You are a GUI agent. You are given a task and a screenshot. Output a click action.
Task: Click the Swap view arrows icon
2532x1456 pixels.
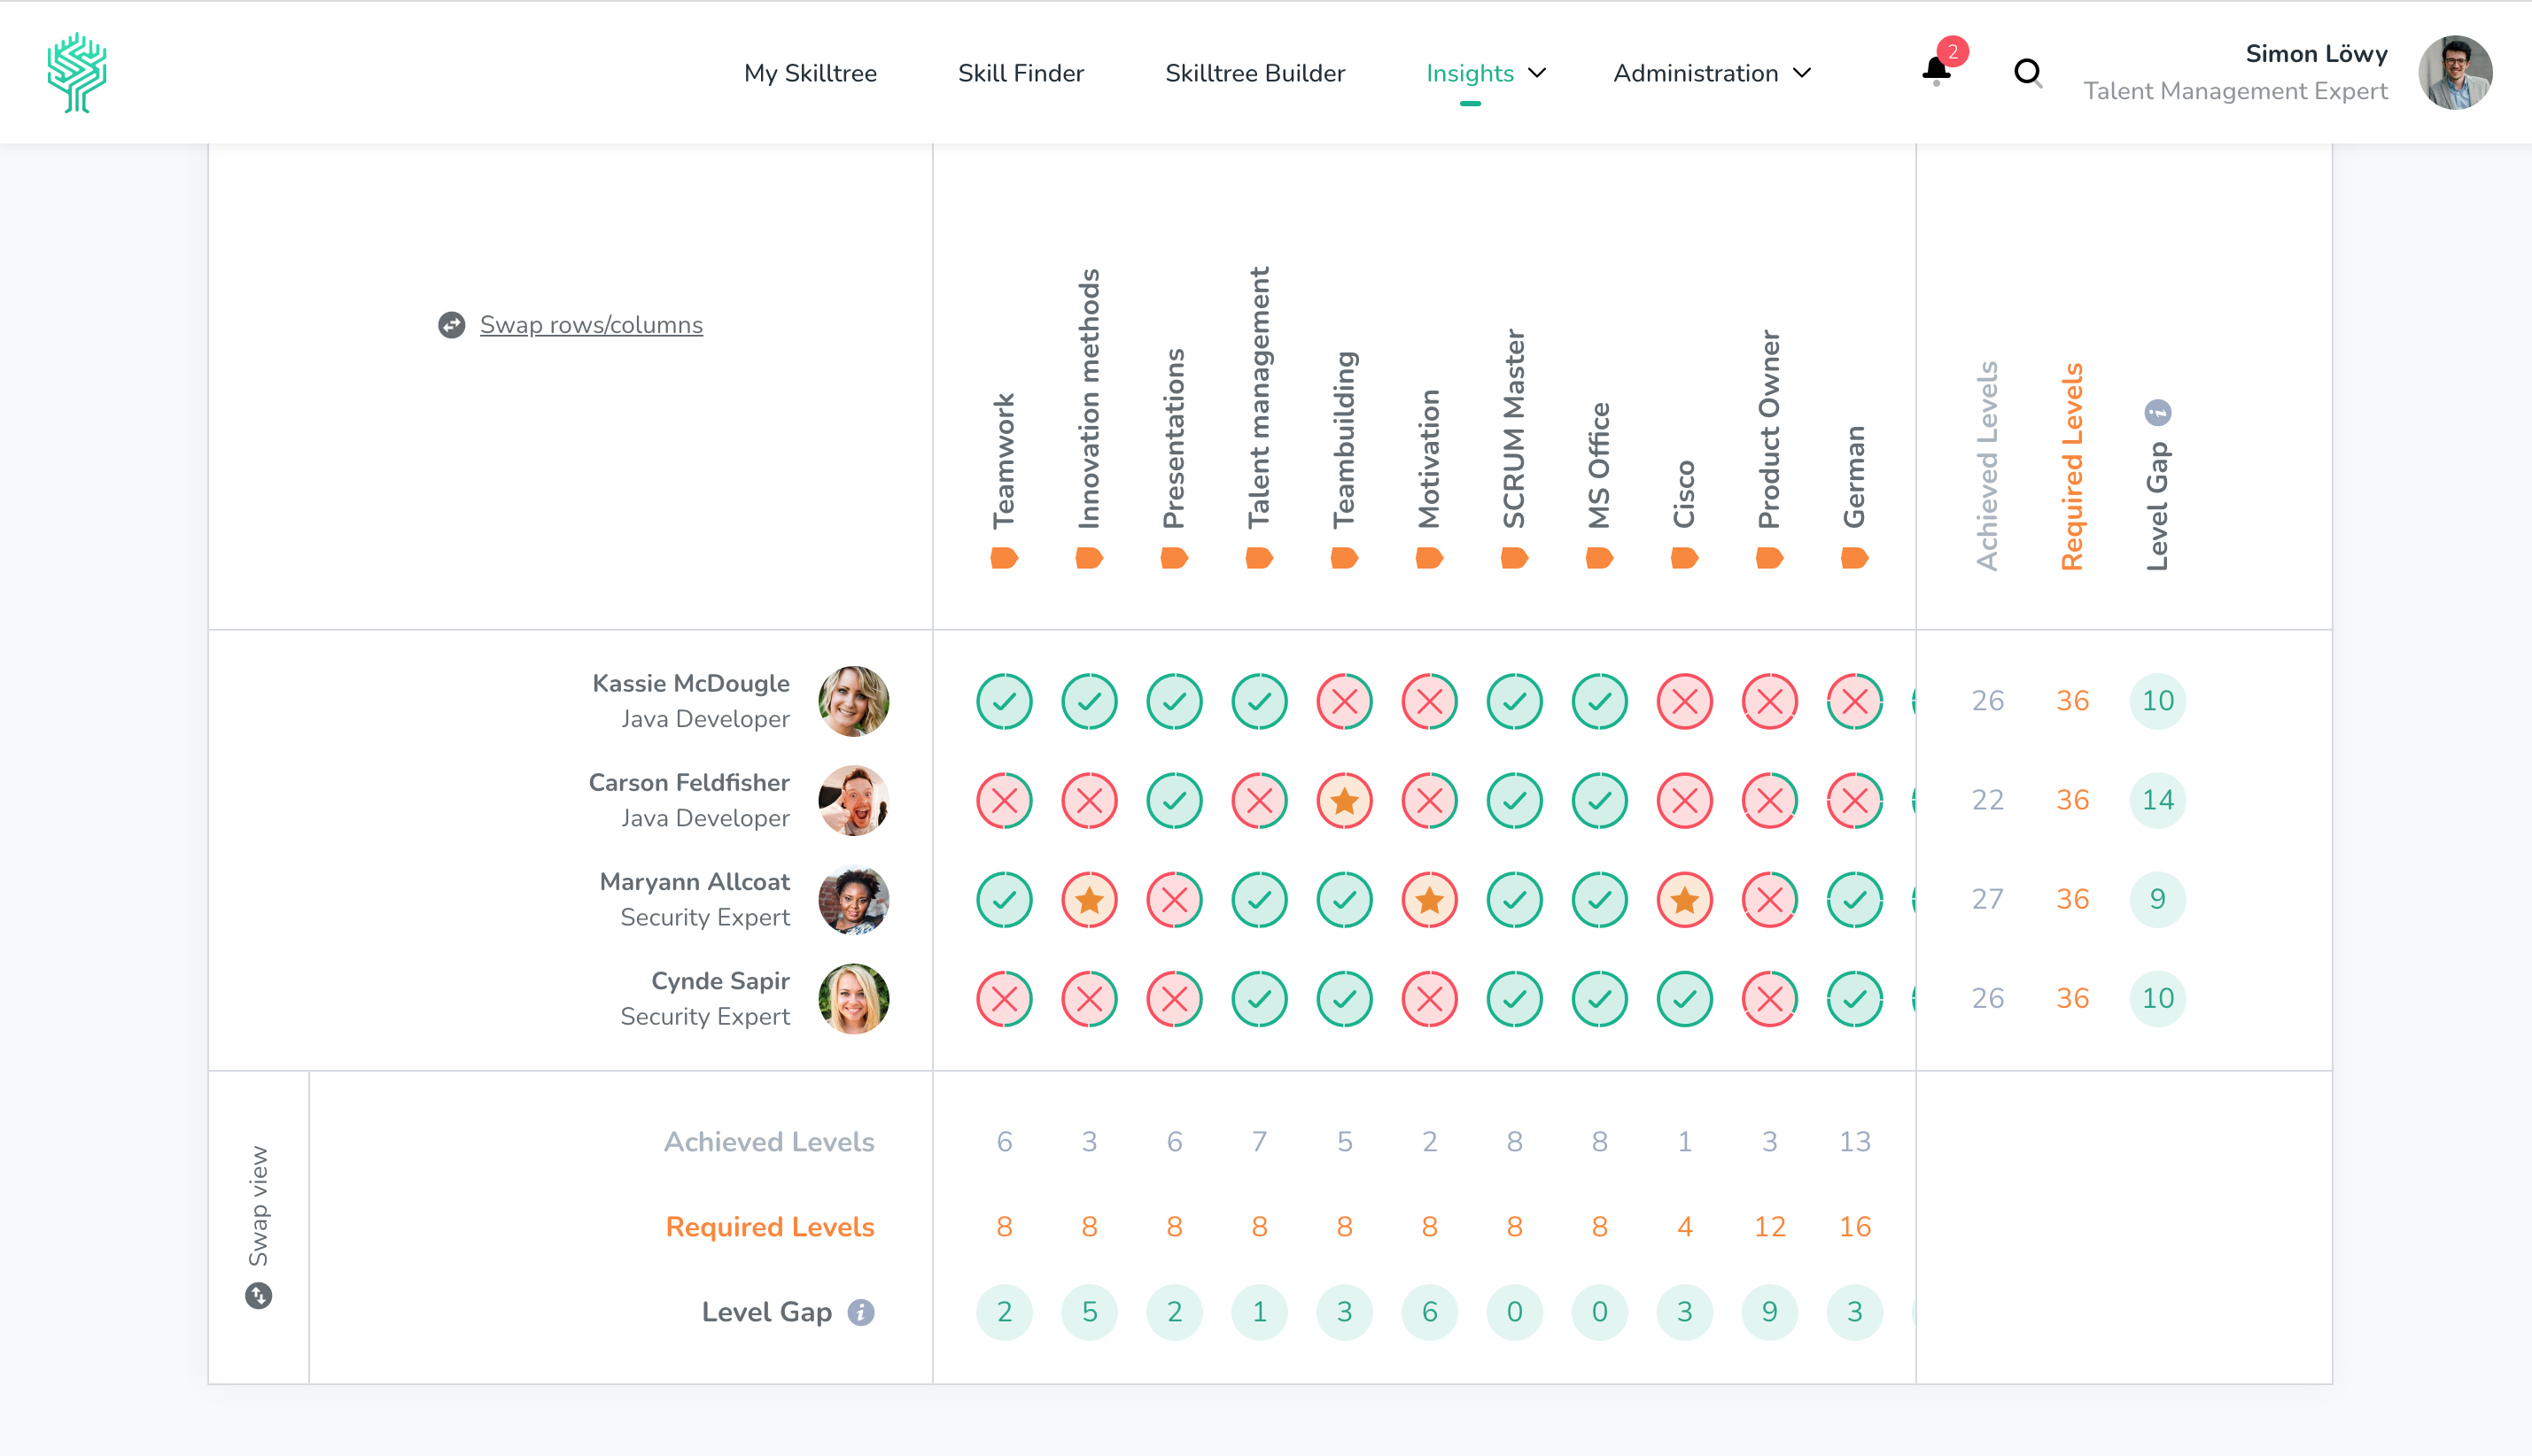coord(259,1296)
